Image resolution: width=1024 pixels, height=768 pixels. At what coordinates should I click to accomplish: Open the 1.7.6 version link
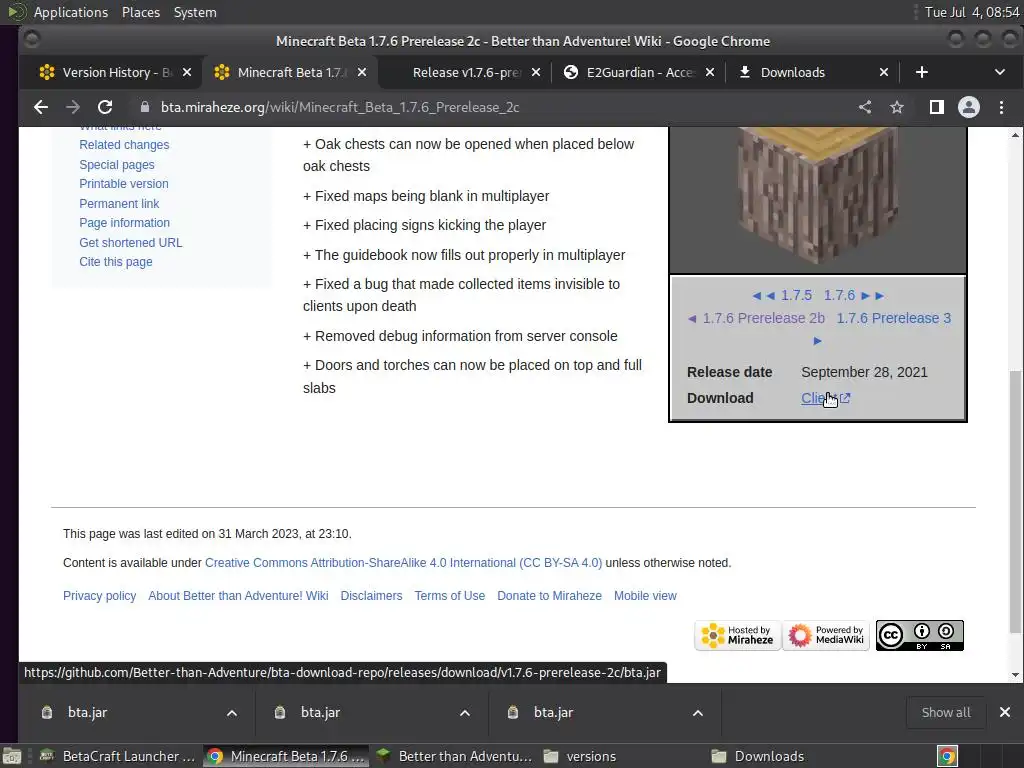point(839,295)
